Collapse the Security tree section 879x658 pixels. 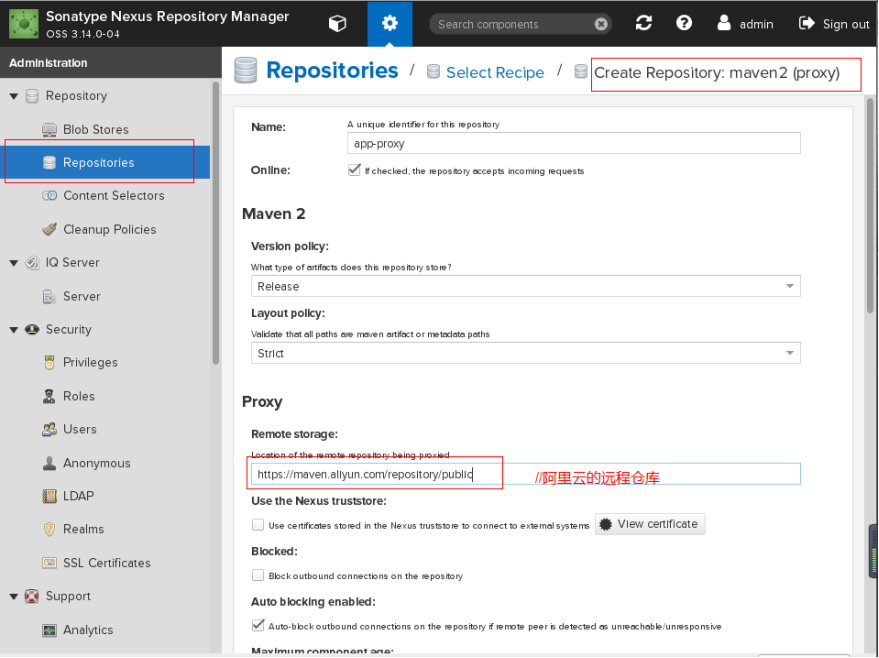pyautogui.click(x=14, y=330)
